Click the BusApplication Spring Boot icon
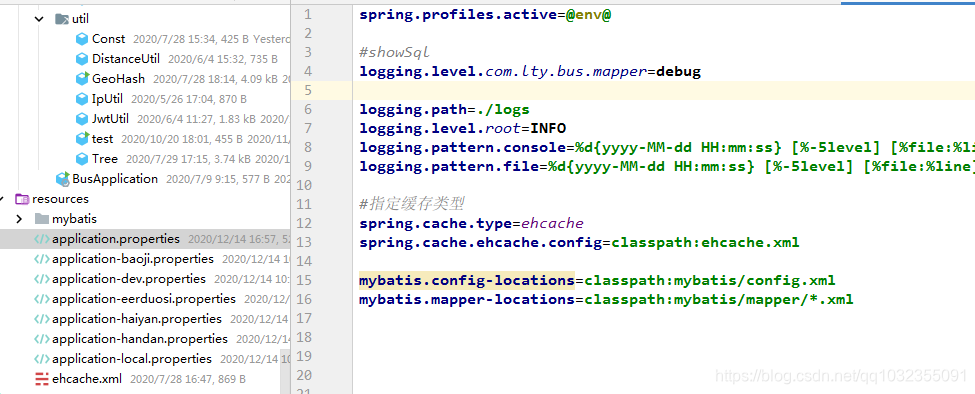The height and width of the screenshot is (394, 975). coord(62,179)
